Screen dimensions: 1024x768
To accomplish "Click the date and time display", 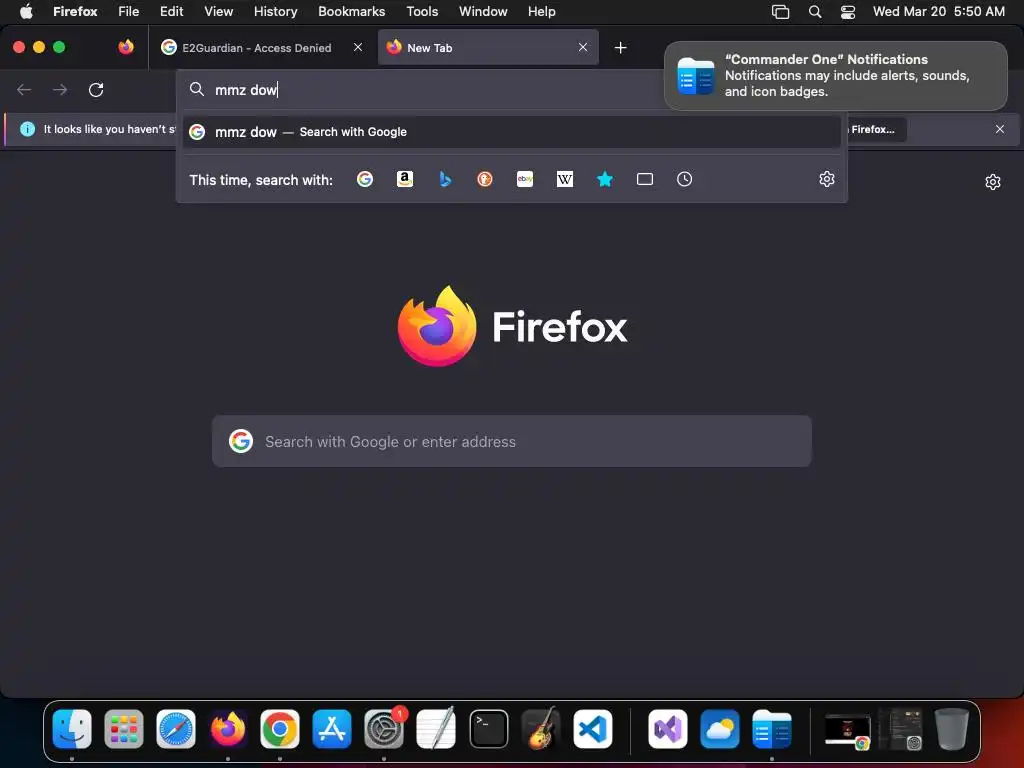I will tap(938, 11).
